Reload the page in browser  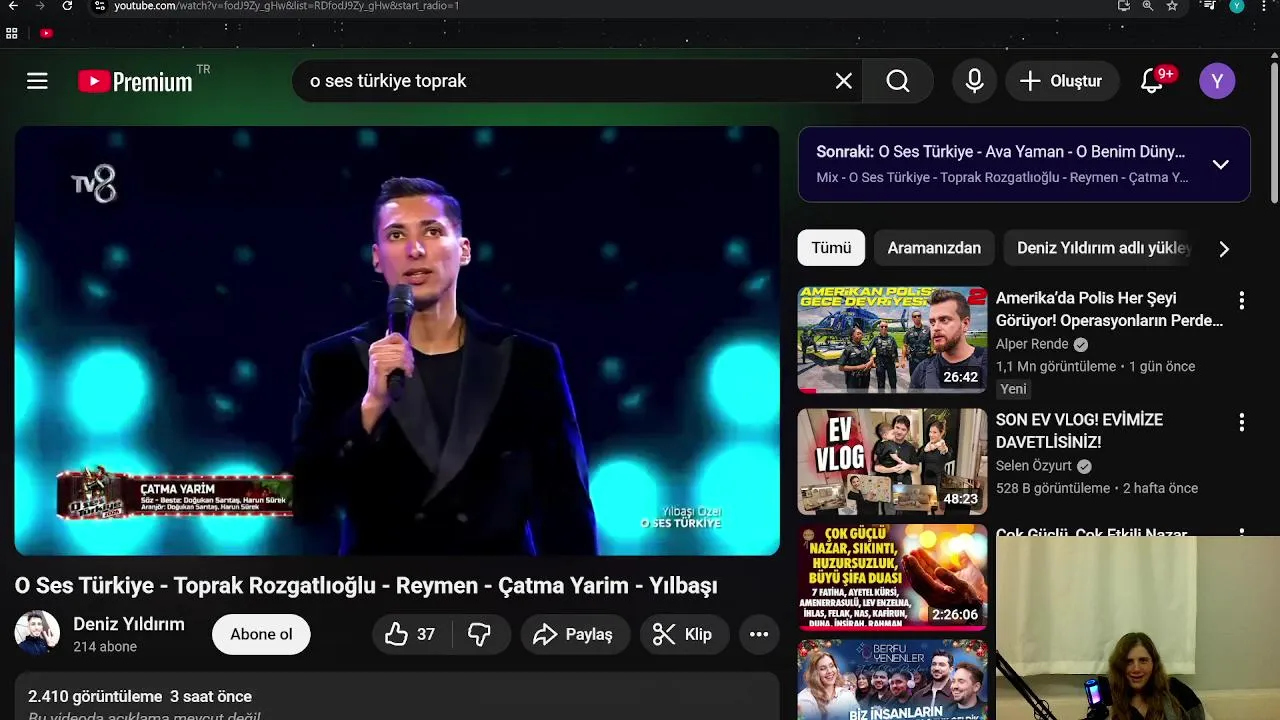click(x=67, y=6)
